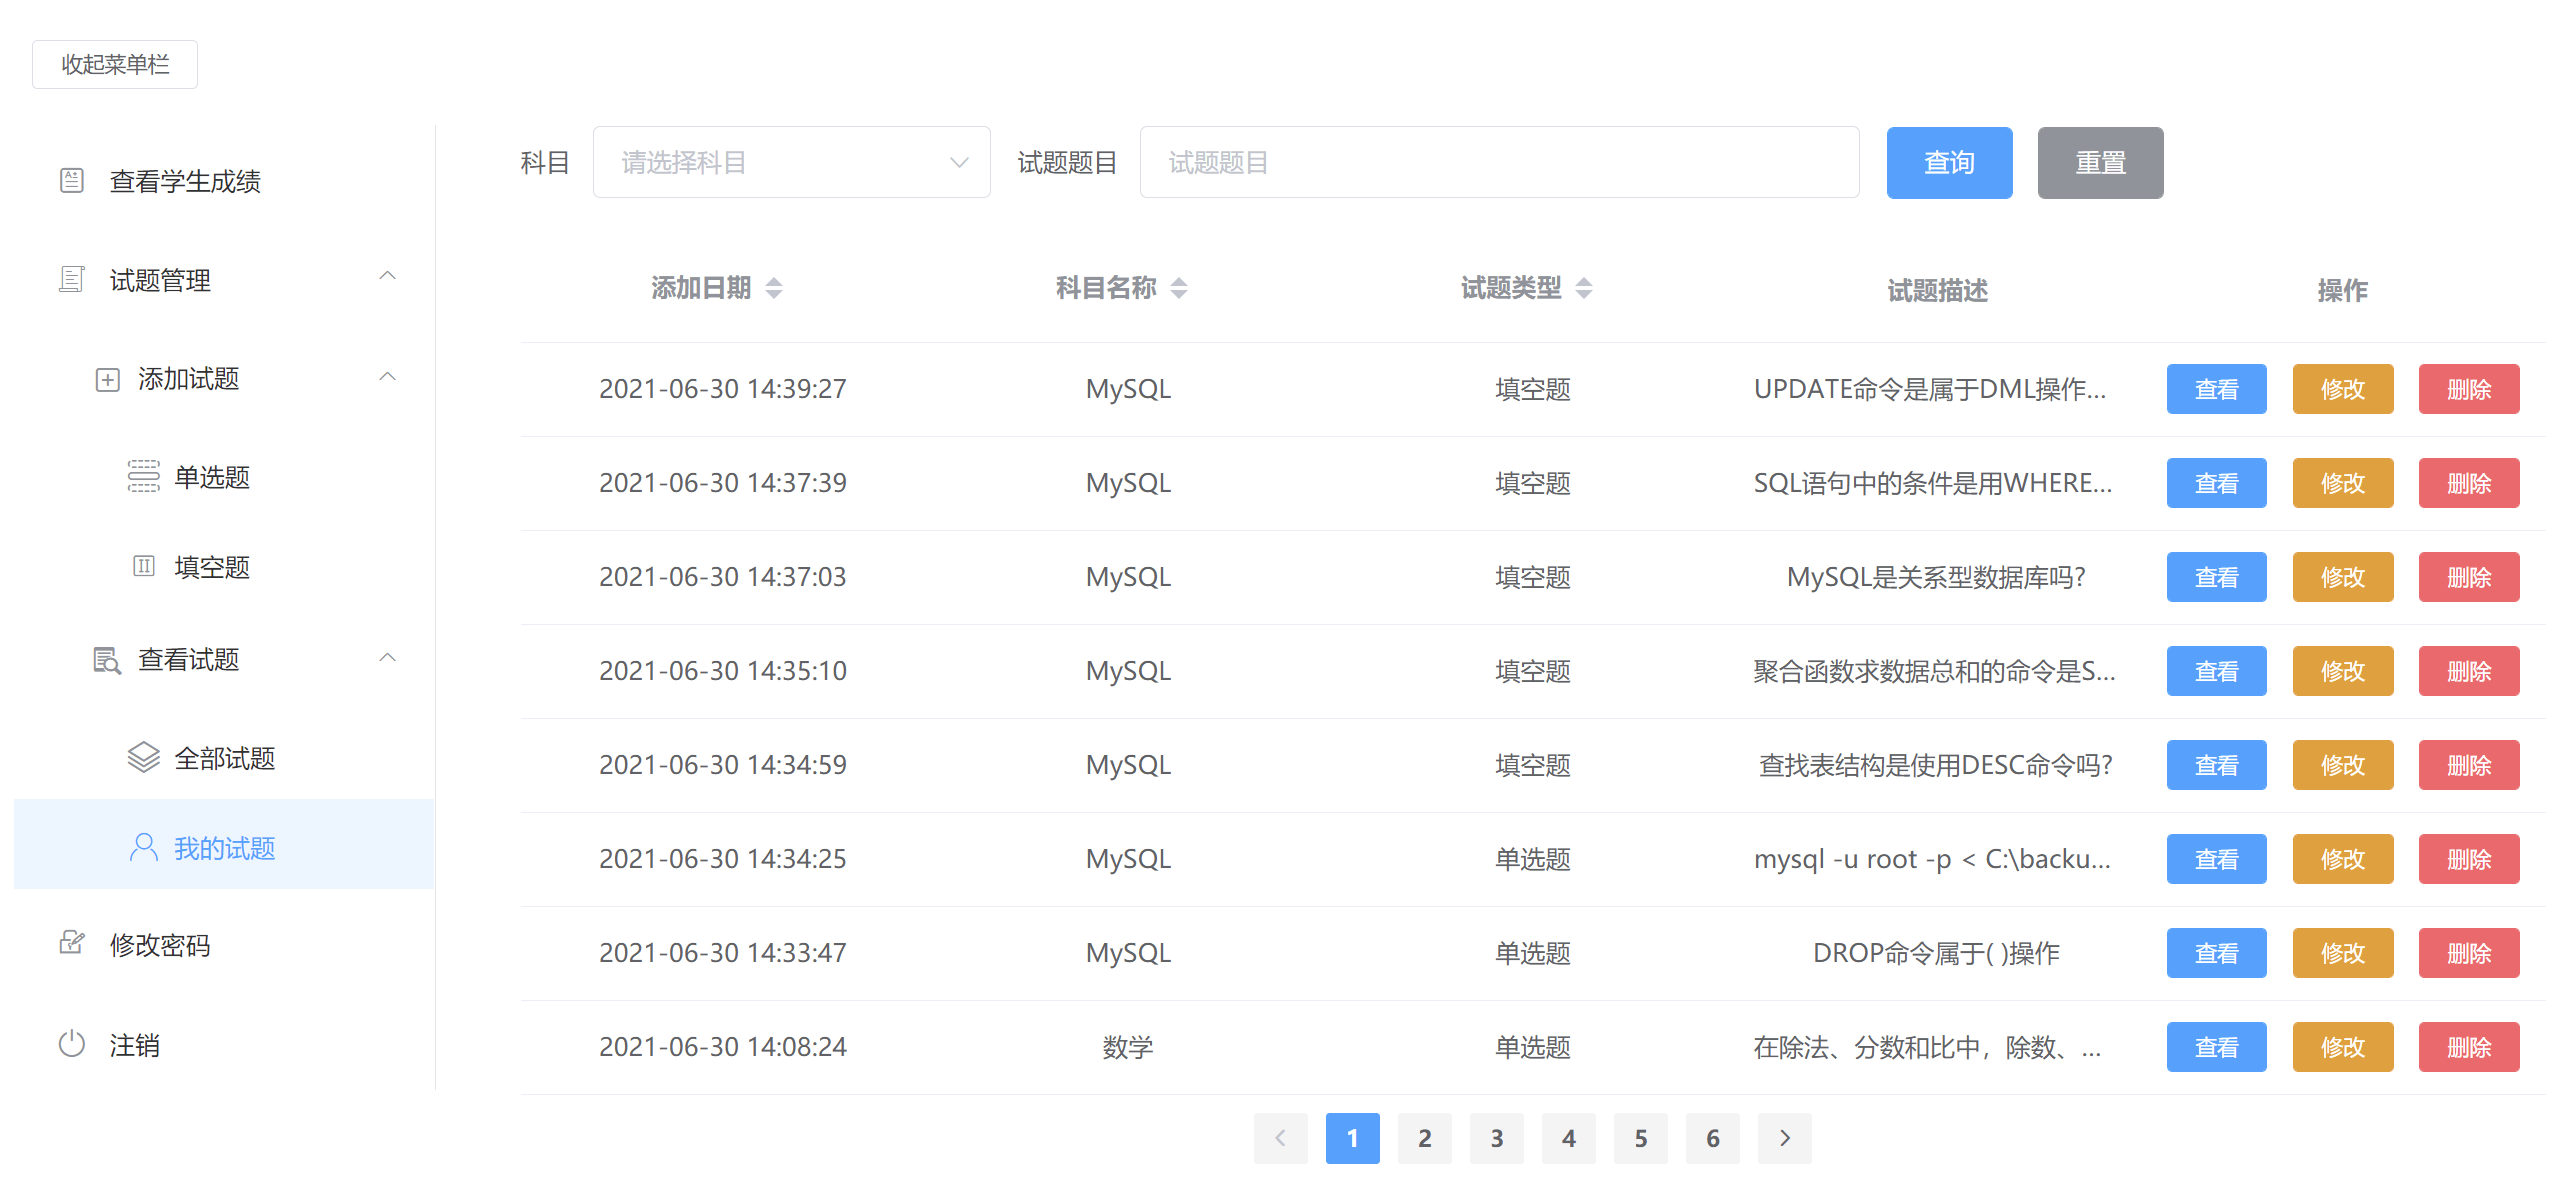Sort by 添加日期 using sort arrows
This screenshot has height=1186, width=2554.
[x=774, y=289]
